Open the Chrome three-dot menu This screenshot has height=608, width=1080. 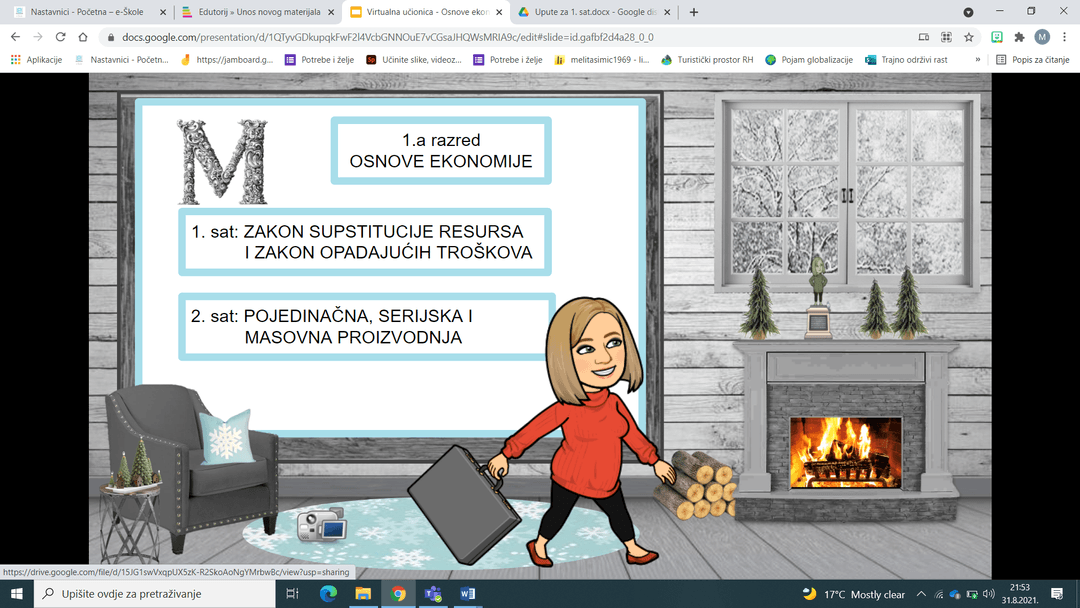point(1064,37)
